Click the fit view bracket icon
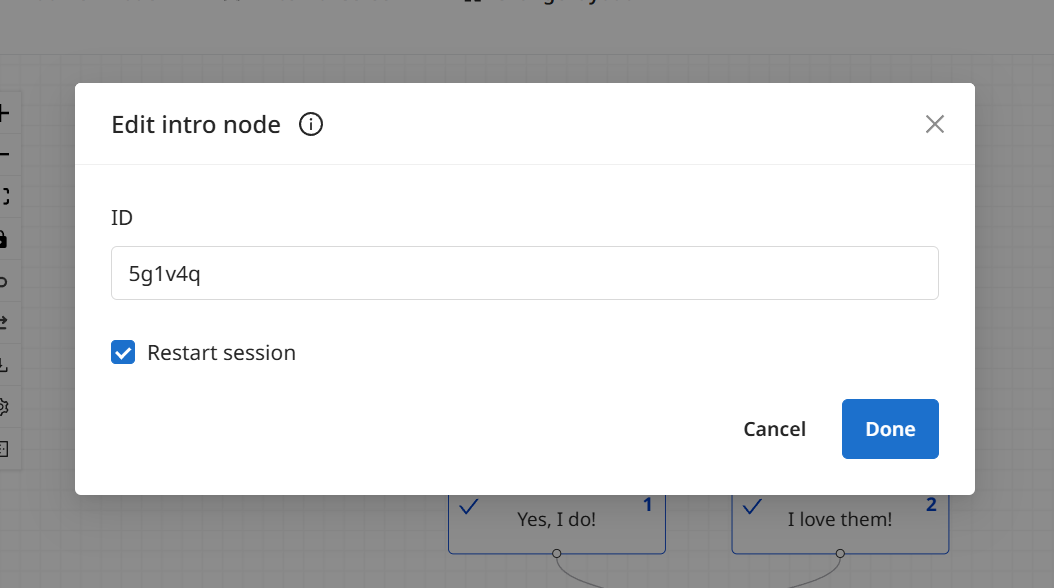This screenshot has width=1054, height=588. click(x=4, y=197)
